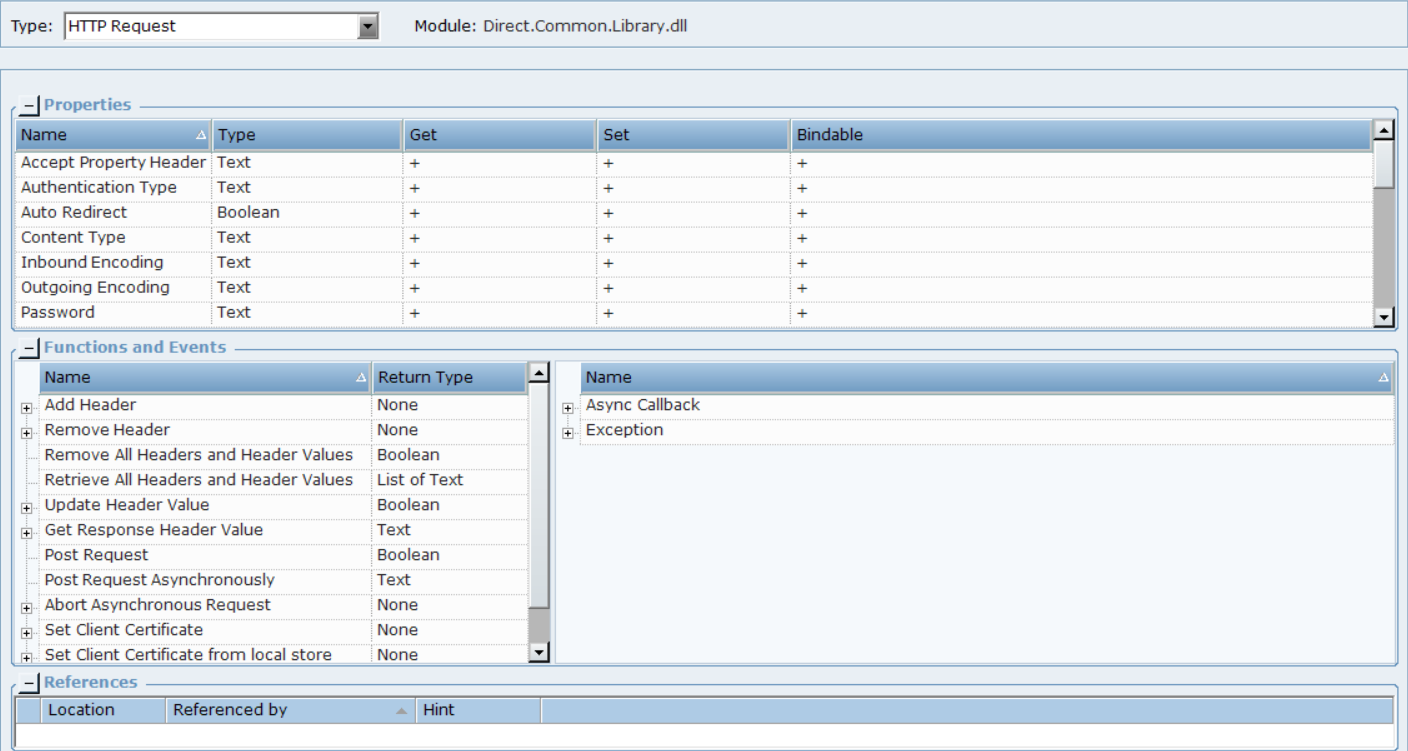Click the Properties scrollbar thumb
1408x751 pixels.
coord(1384,165)
